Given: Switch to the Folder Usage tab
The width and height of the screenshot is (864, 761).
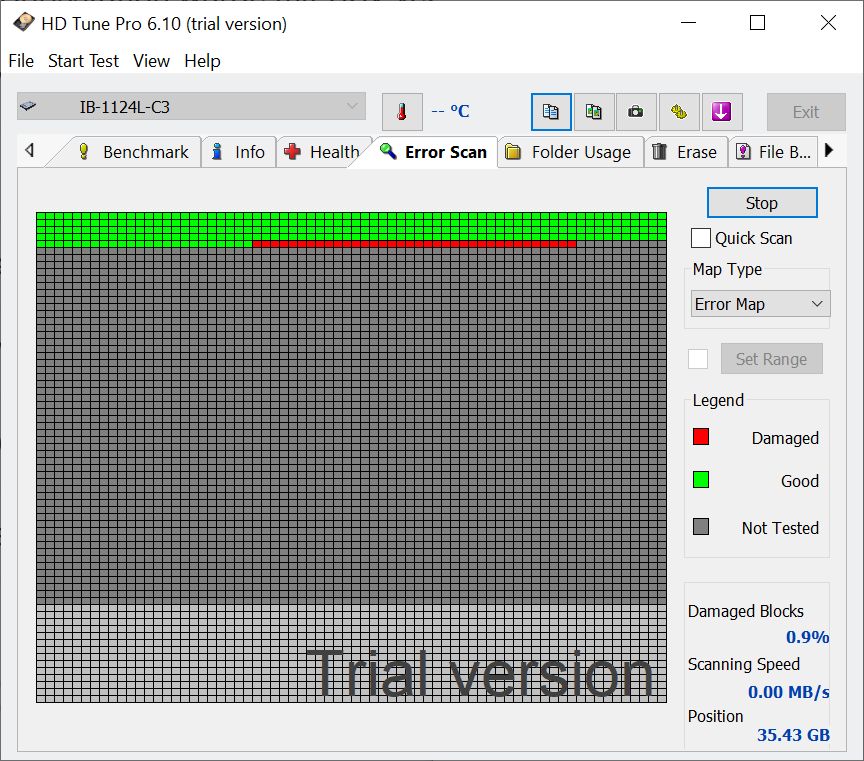Looking at the screenshot, I should tap(570, 152).
